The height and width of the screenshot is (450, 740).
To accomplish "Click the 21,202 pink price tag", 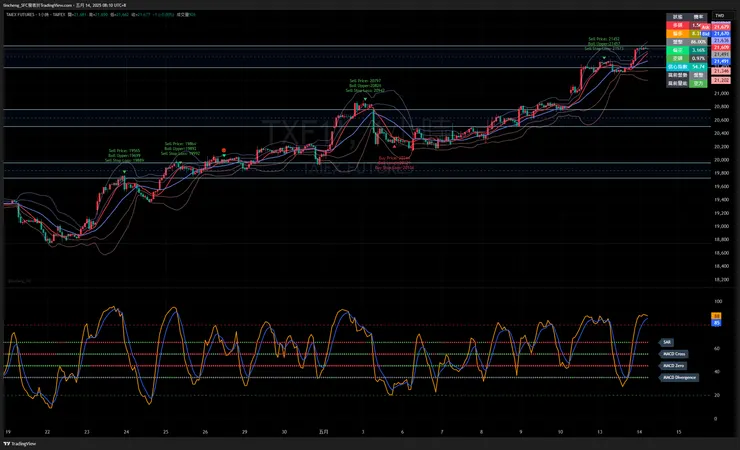I will (x=721, y=81).
